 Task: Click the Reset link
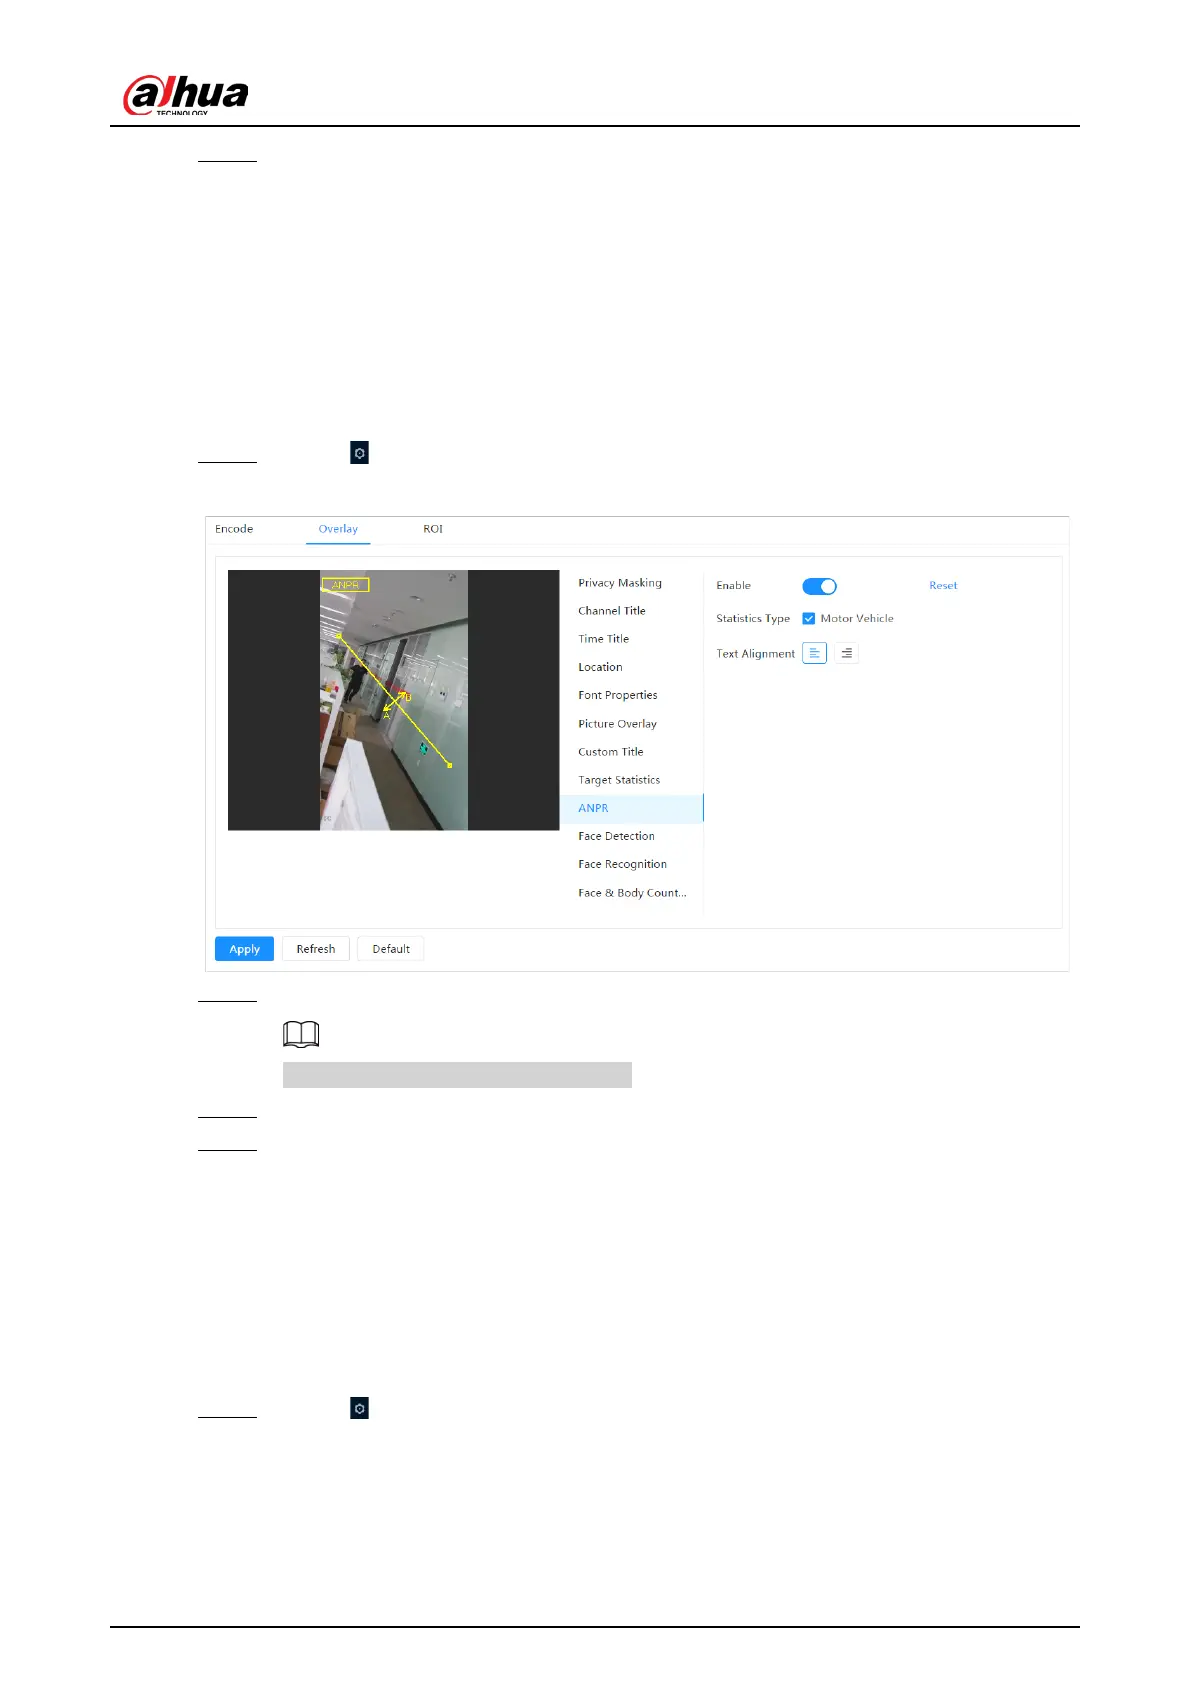(x=942, y=586)
